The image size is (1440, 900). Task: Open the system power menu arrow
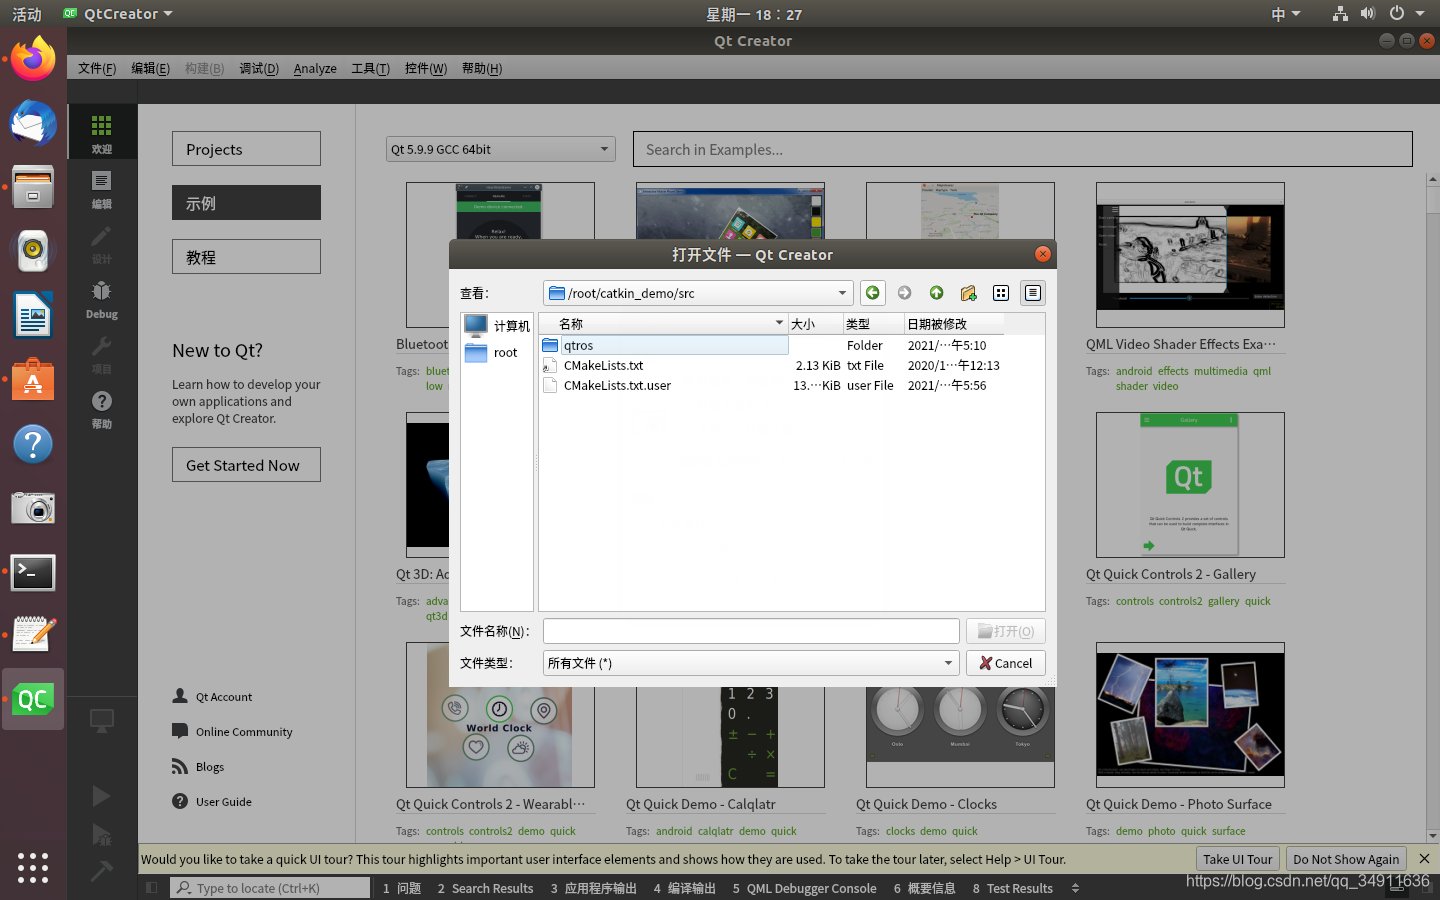pos(1420,14)
